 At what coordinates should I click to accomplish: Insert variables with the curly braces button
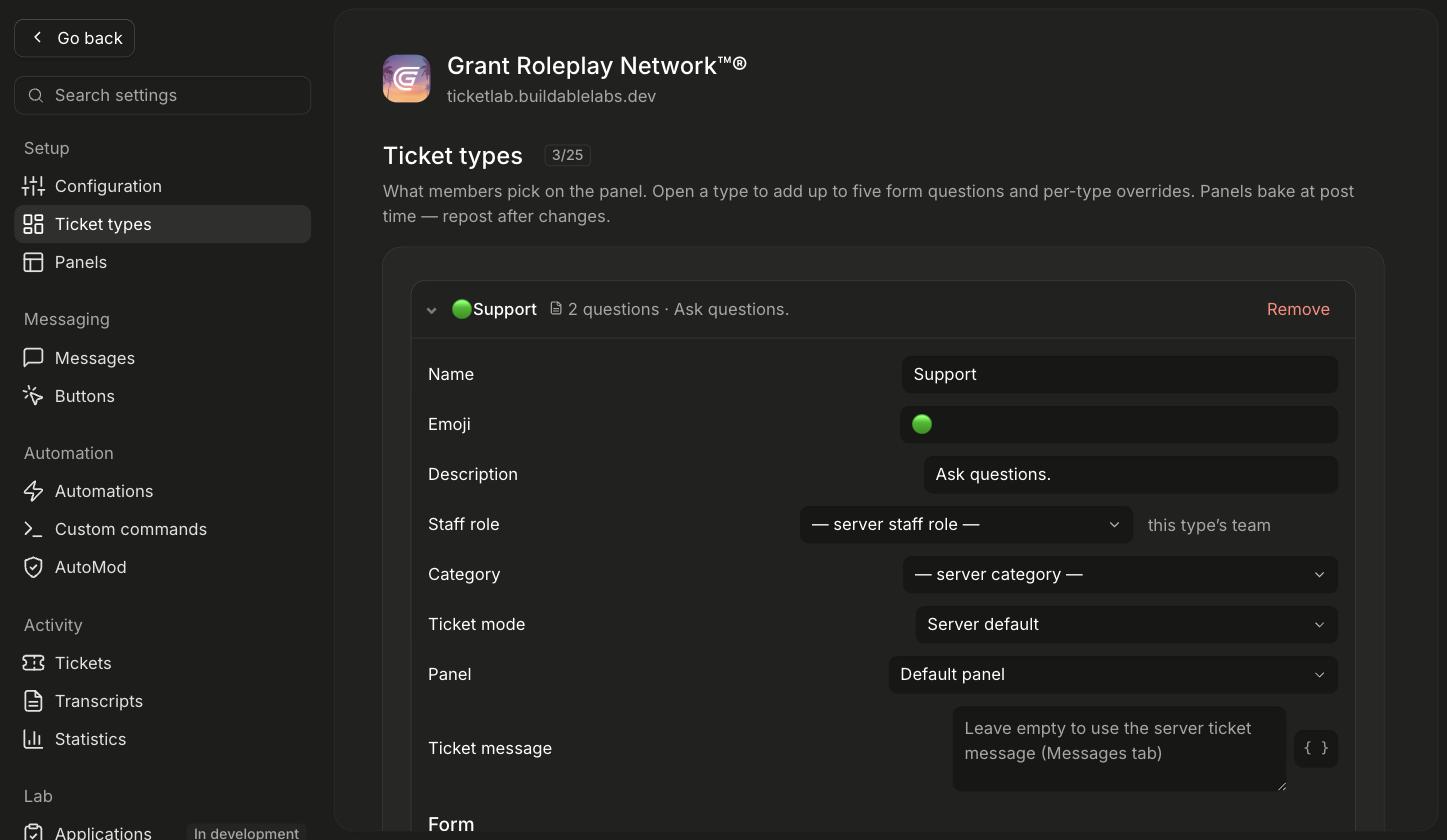pos(1316,748)
